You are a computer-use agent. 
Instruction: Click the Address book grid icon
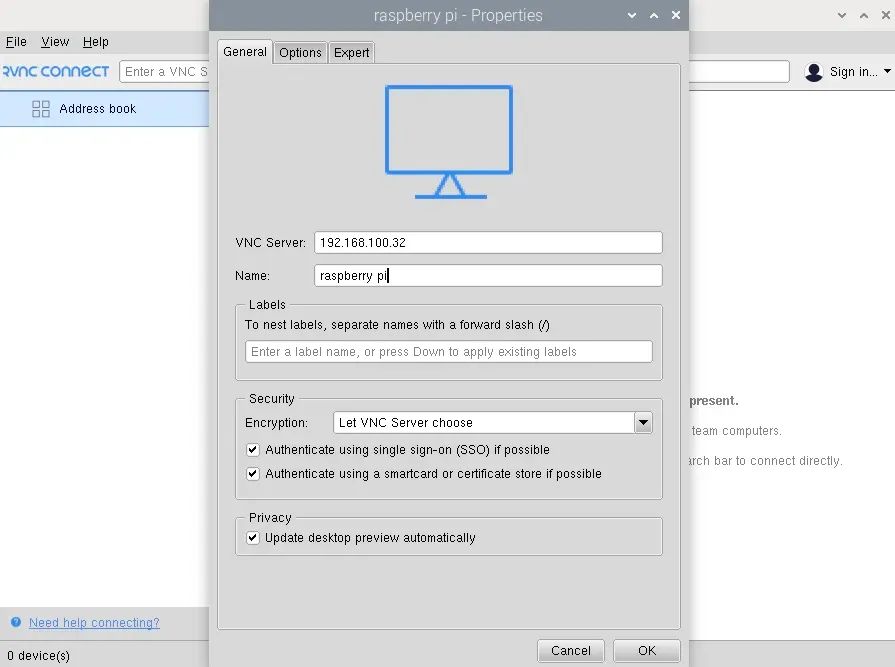coord(41,108)
